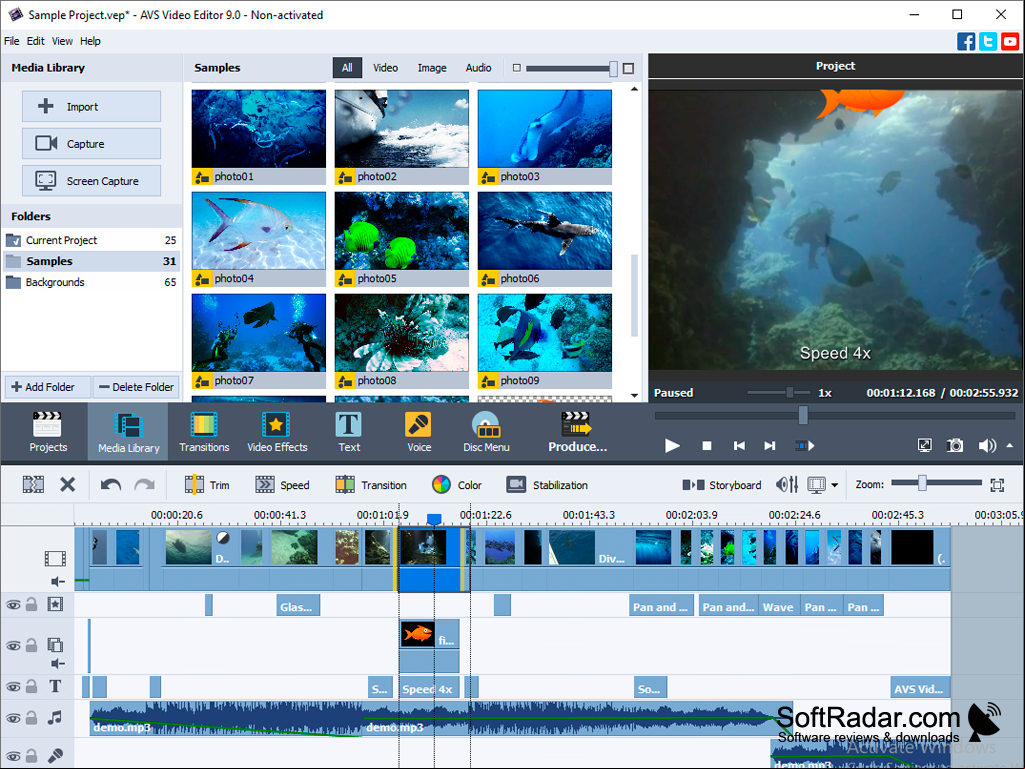Open the View menu
The width and height of the screenshot is (1025, 769).
tap(62, 41)
